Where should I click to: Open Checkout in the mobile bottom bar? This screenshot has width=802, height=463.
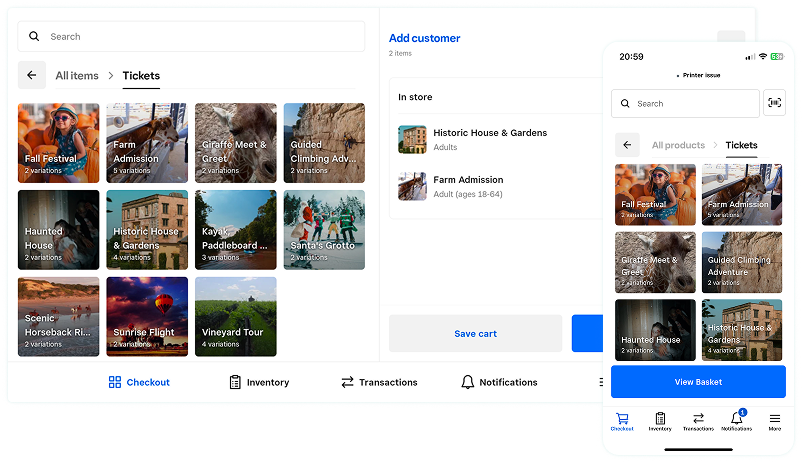[x=623, y=421]
